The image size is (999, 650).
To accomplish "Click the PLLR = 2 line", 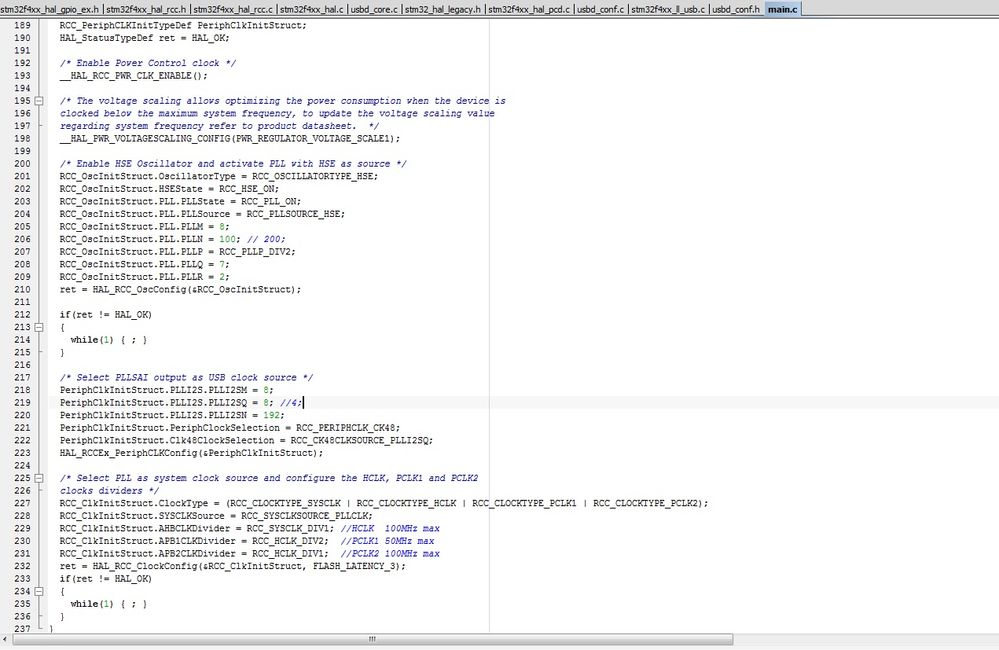I will pos(145,277).
